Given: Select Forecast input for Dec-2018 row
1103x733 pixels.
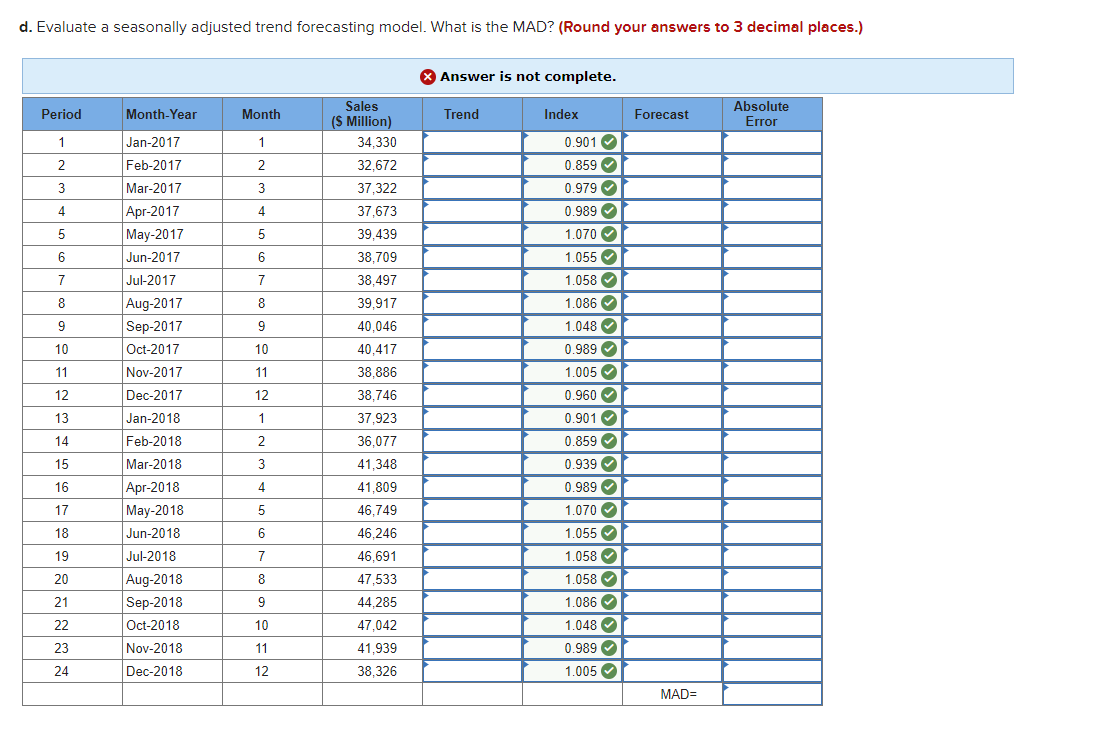Looking at the screenshot, I should click(672, 671).
